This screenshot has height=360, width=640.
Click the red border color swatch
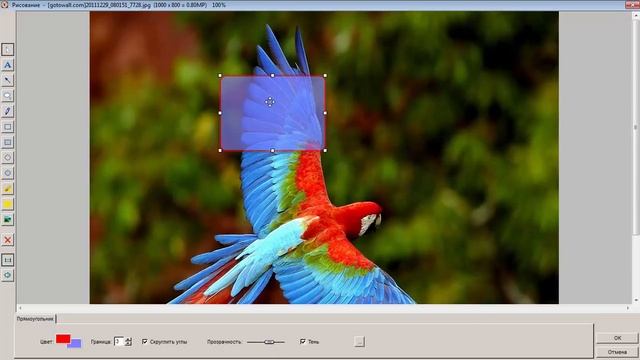(63, 339)
